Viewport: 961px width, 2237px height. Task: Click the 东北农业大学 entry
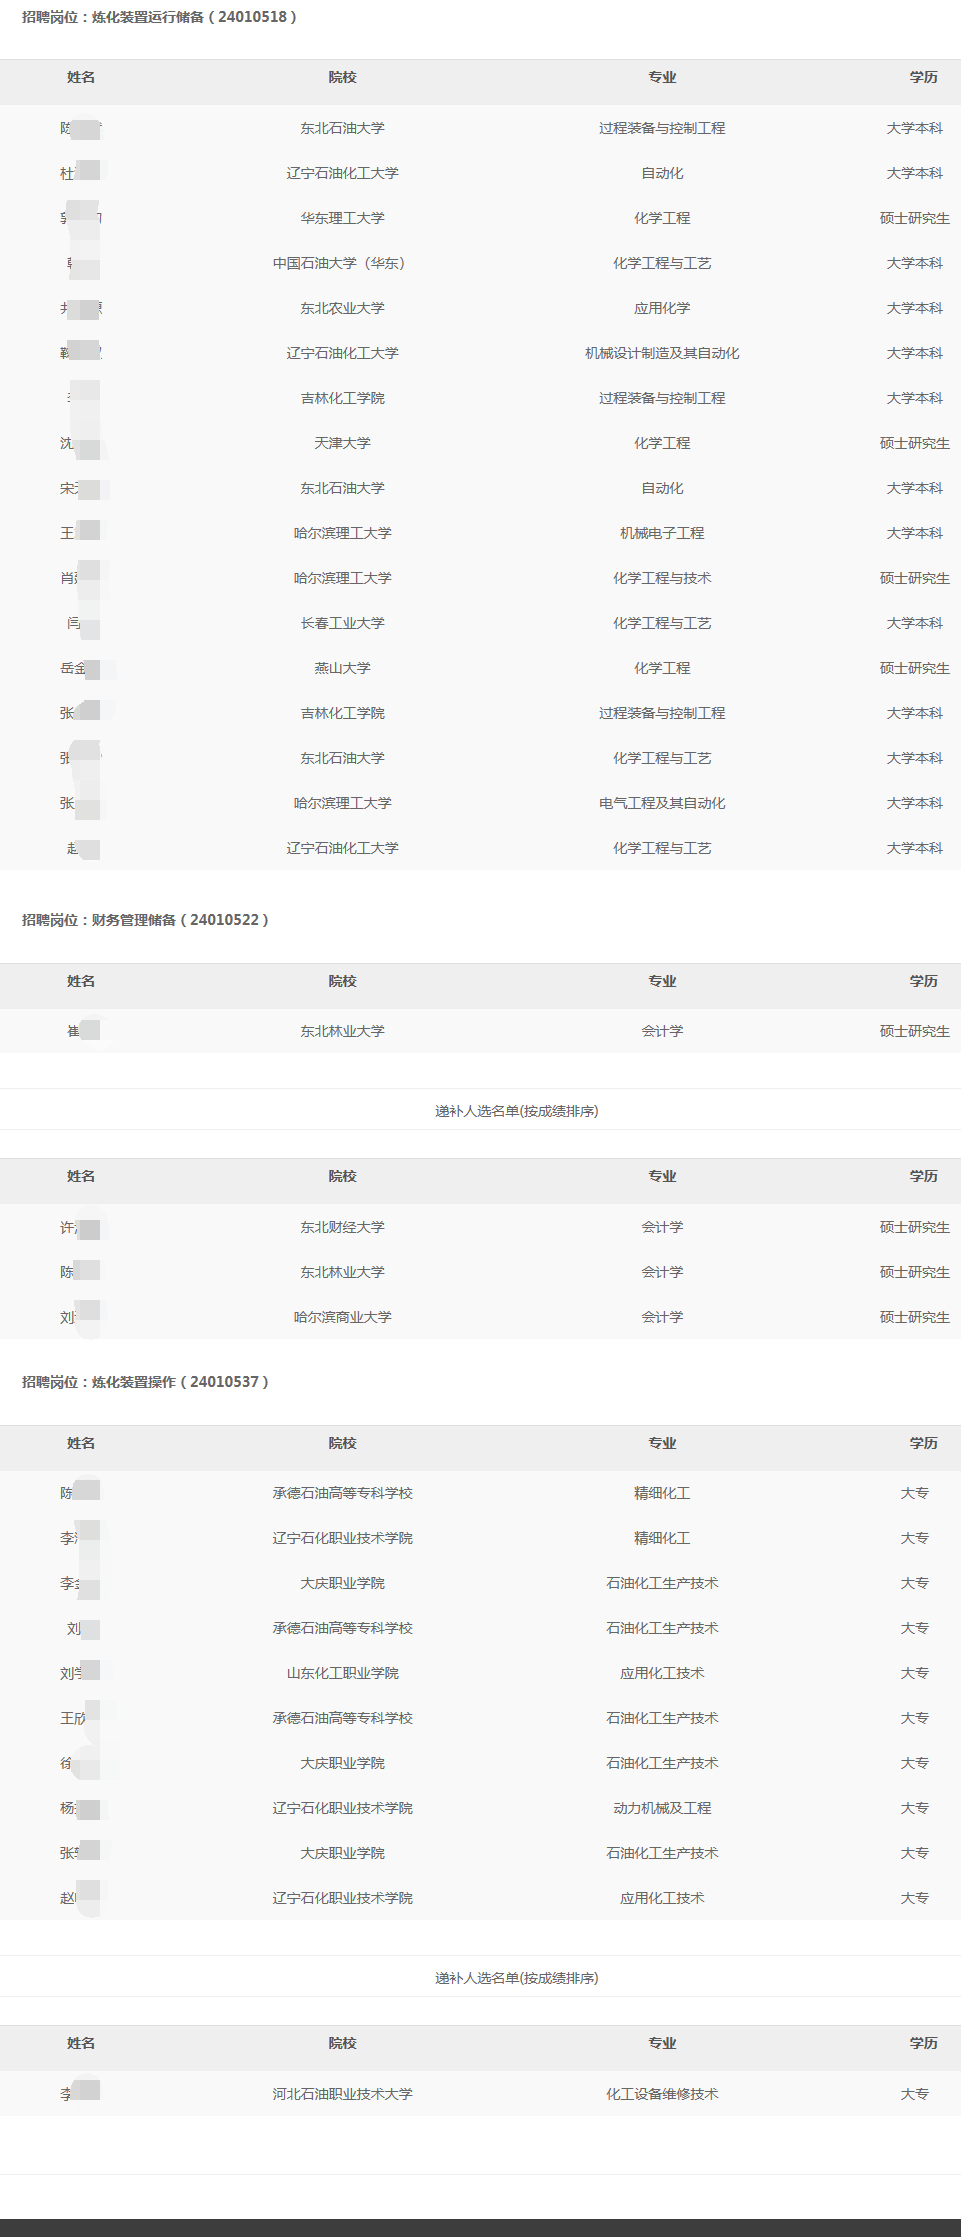point(342,308)
